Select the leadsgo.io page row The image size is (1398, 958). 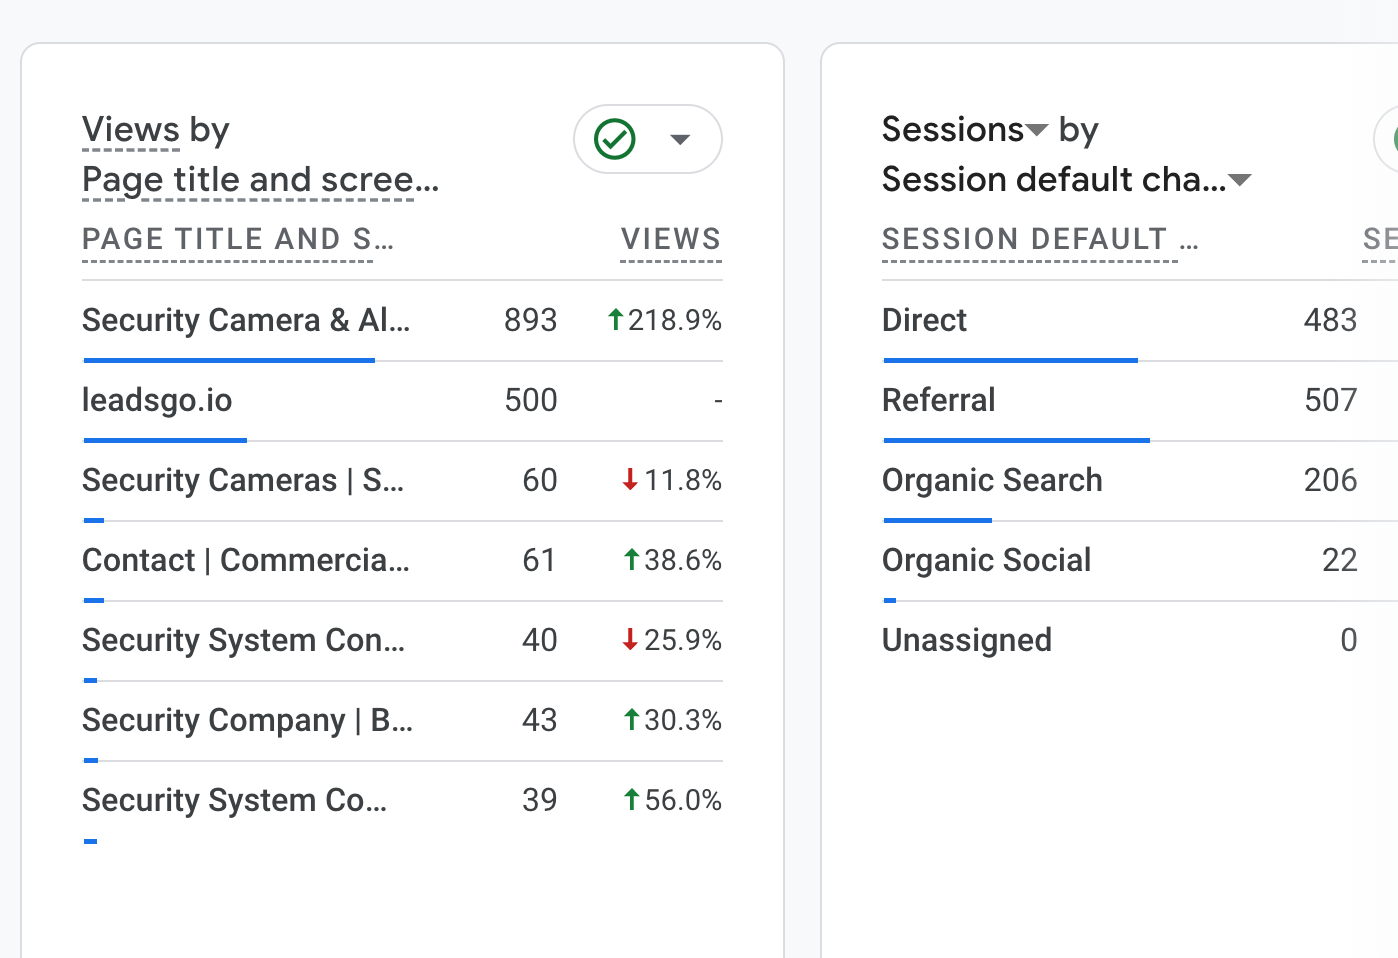click(x=157, y=400)
